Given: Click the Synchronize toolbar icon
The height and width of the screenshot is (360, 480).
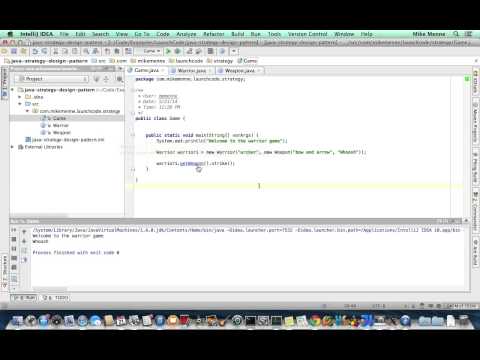Looking at the screenshot, I should click(23, 51).
